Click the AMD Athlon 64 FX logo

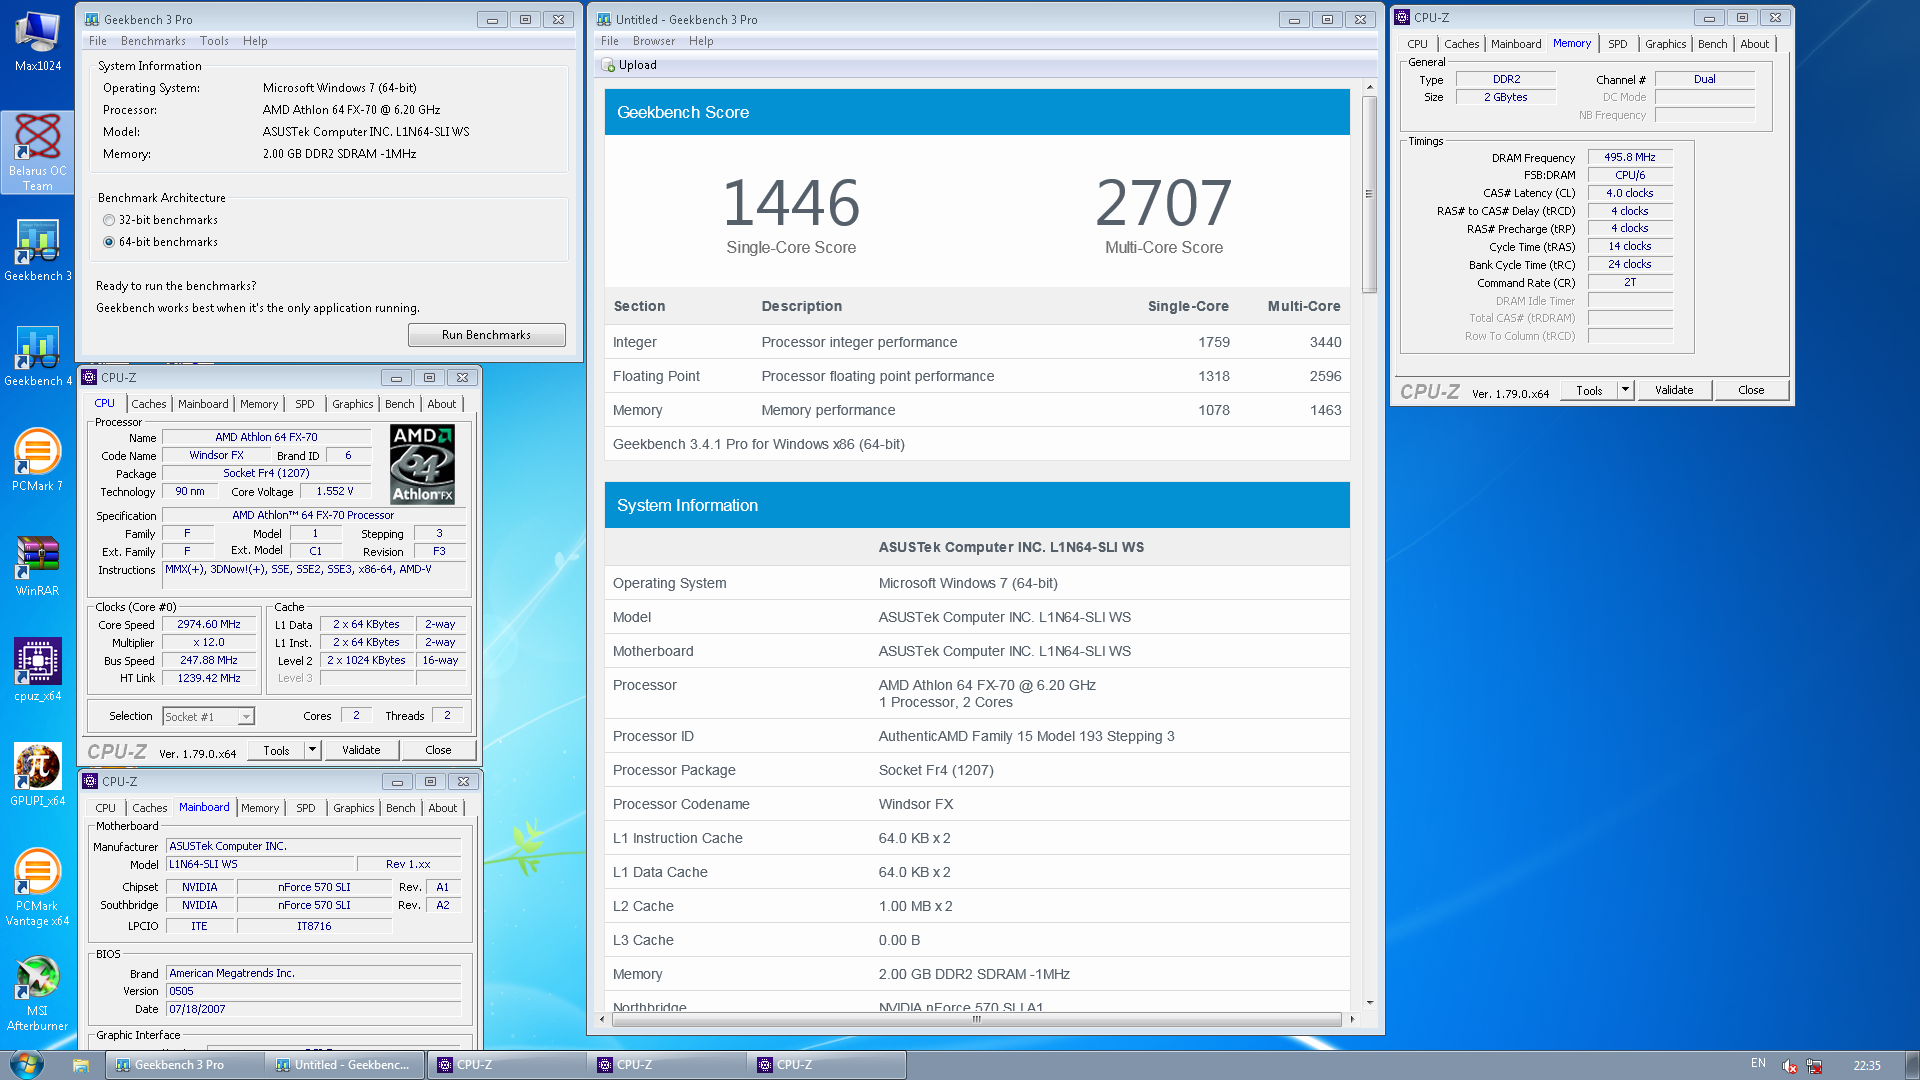tap(422, 464)
